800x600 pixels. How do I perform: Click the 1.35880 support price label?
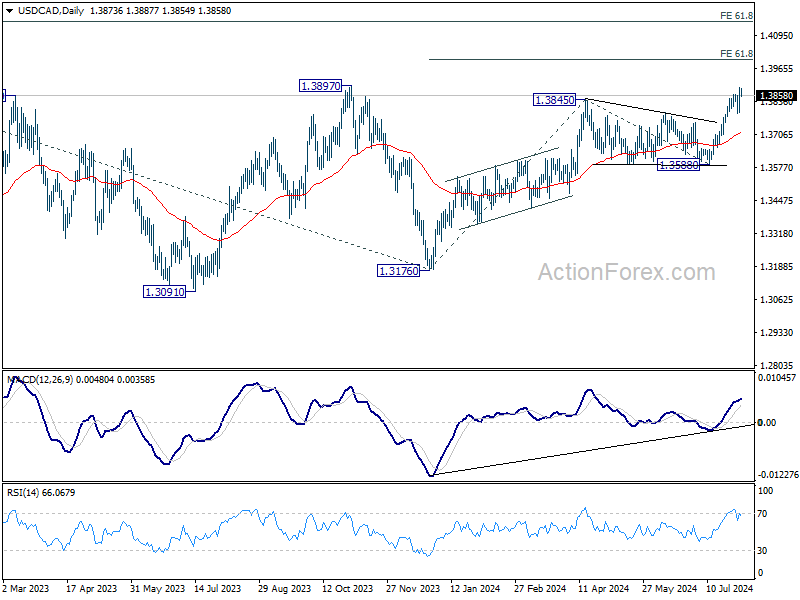pos(677,165)
